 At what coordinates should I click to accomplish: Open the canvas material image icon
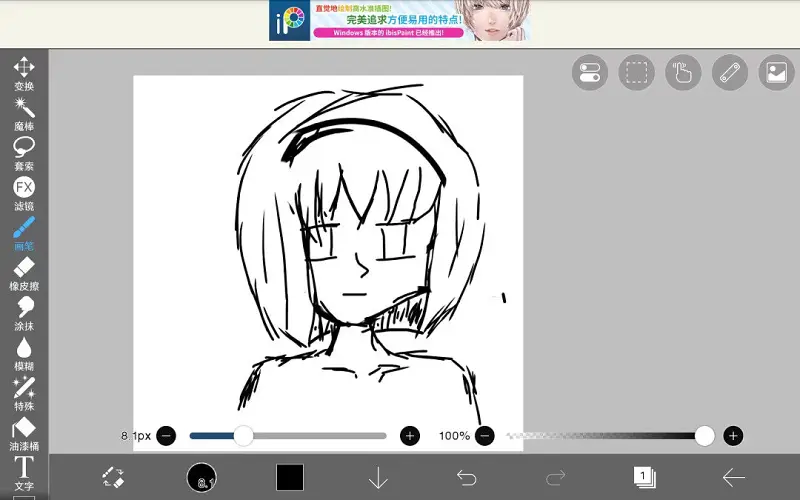point(777,72)
